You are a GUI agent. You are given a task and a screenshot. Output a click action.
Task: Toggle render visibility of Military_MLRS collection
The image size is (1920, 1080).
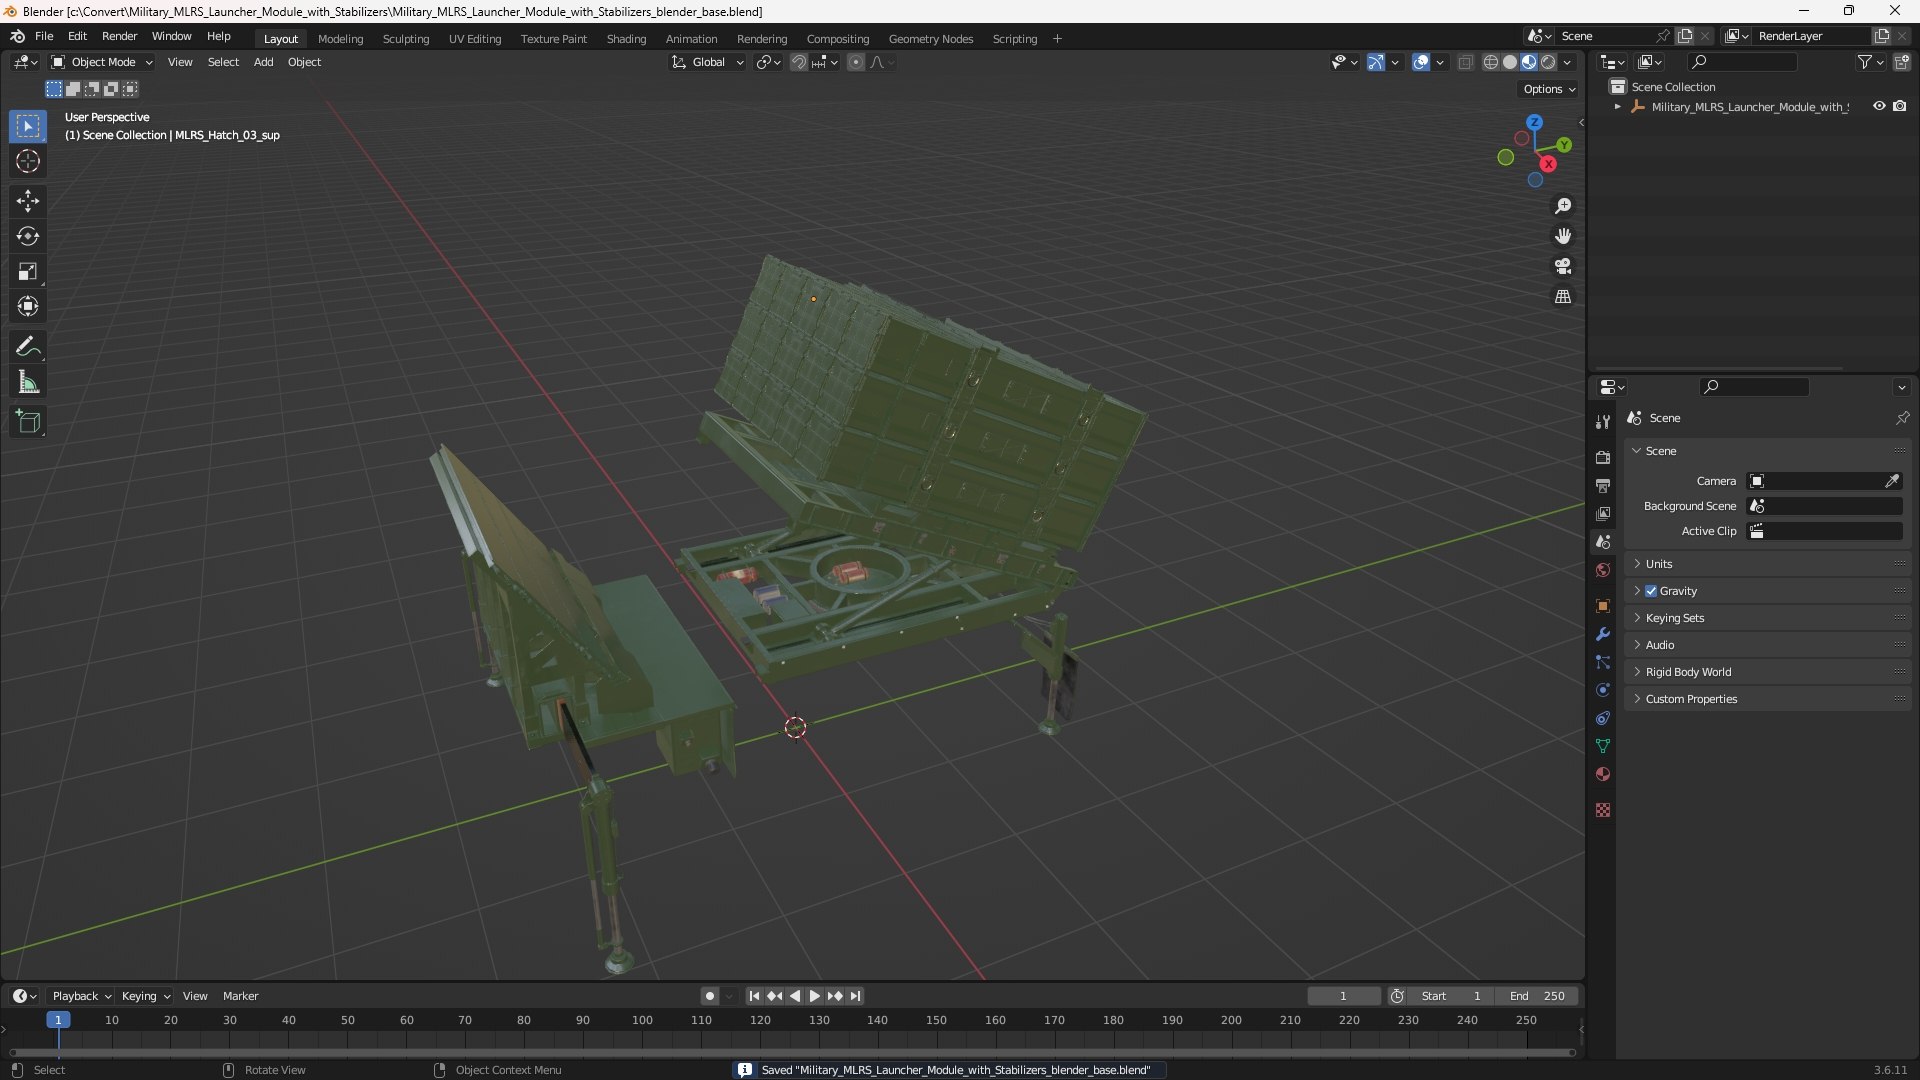1900,106
